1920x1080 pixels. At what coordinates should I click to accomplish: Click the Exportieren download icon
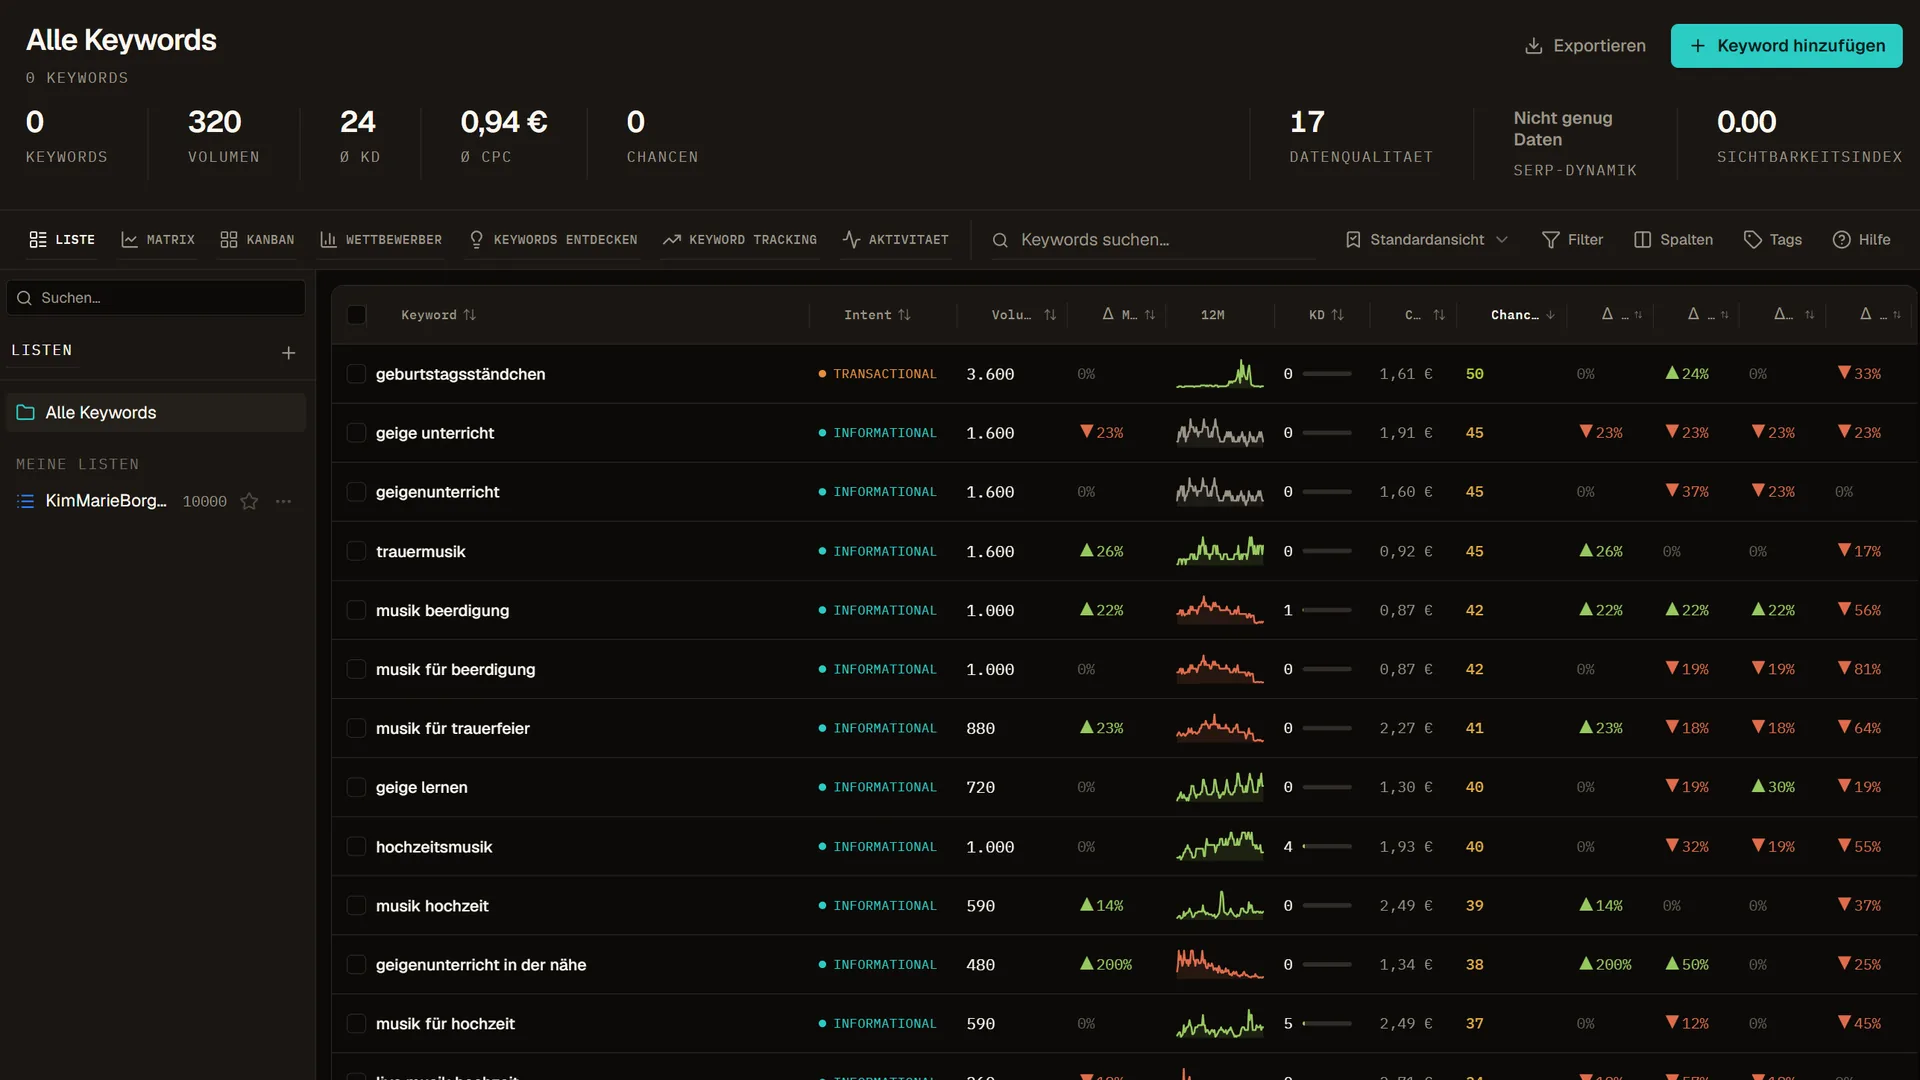(1533, 46)
